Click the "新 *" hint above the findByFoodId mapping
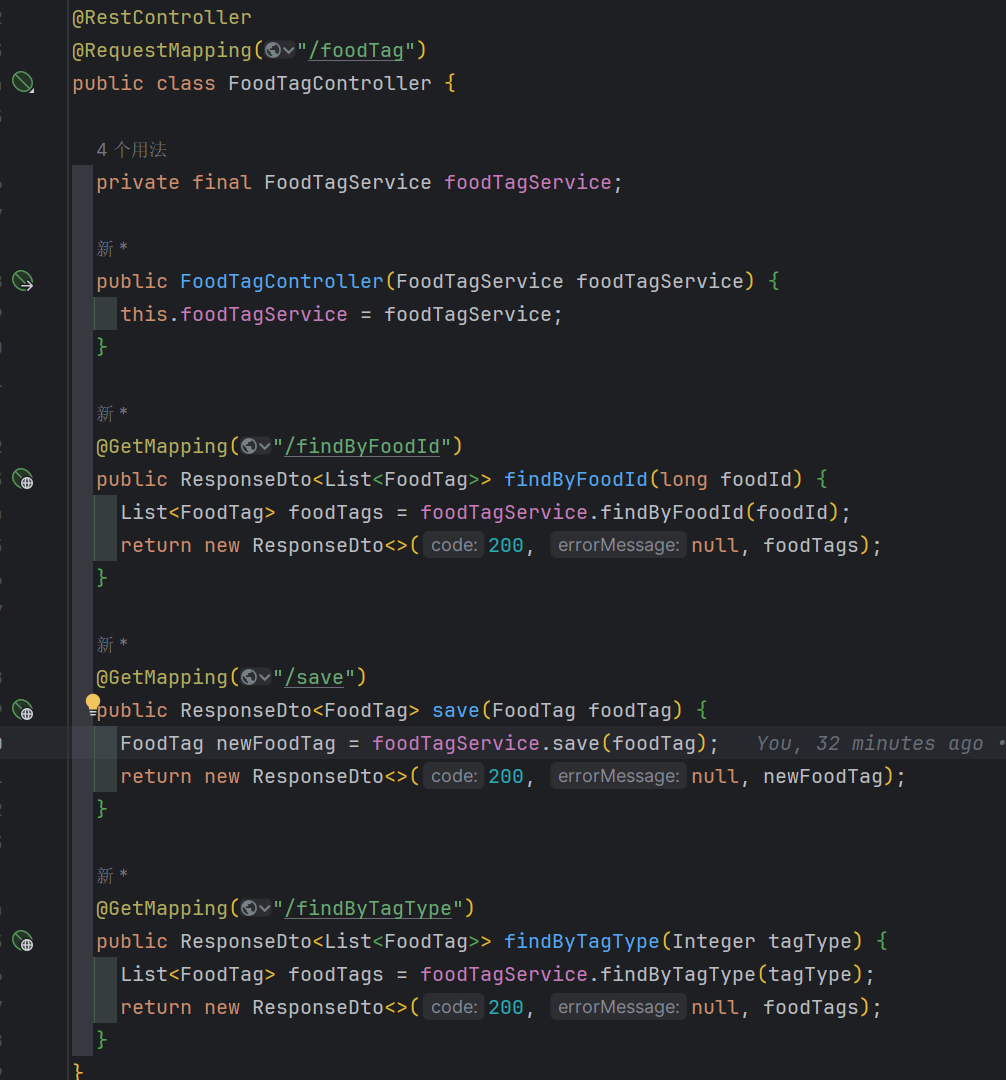This screenshot has width=1006, height=1080. [112, 413]
